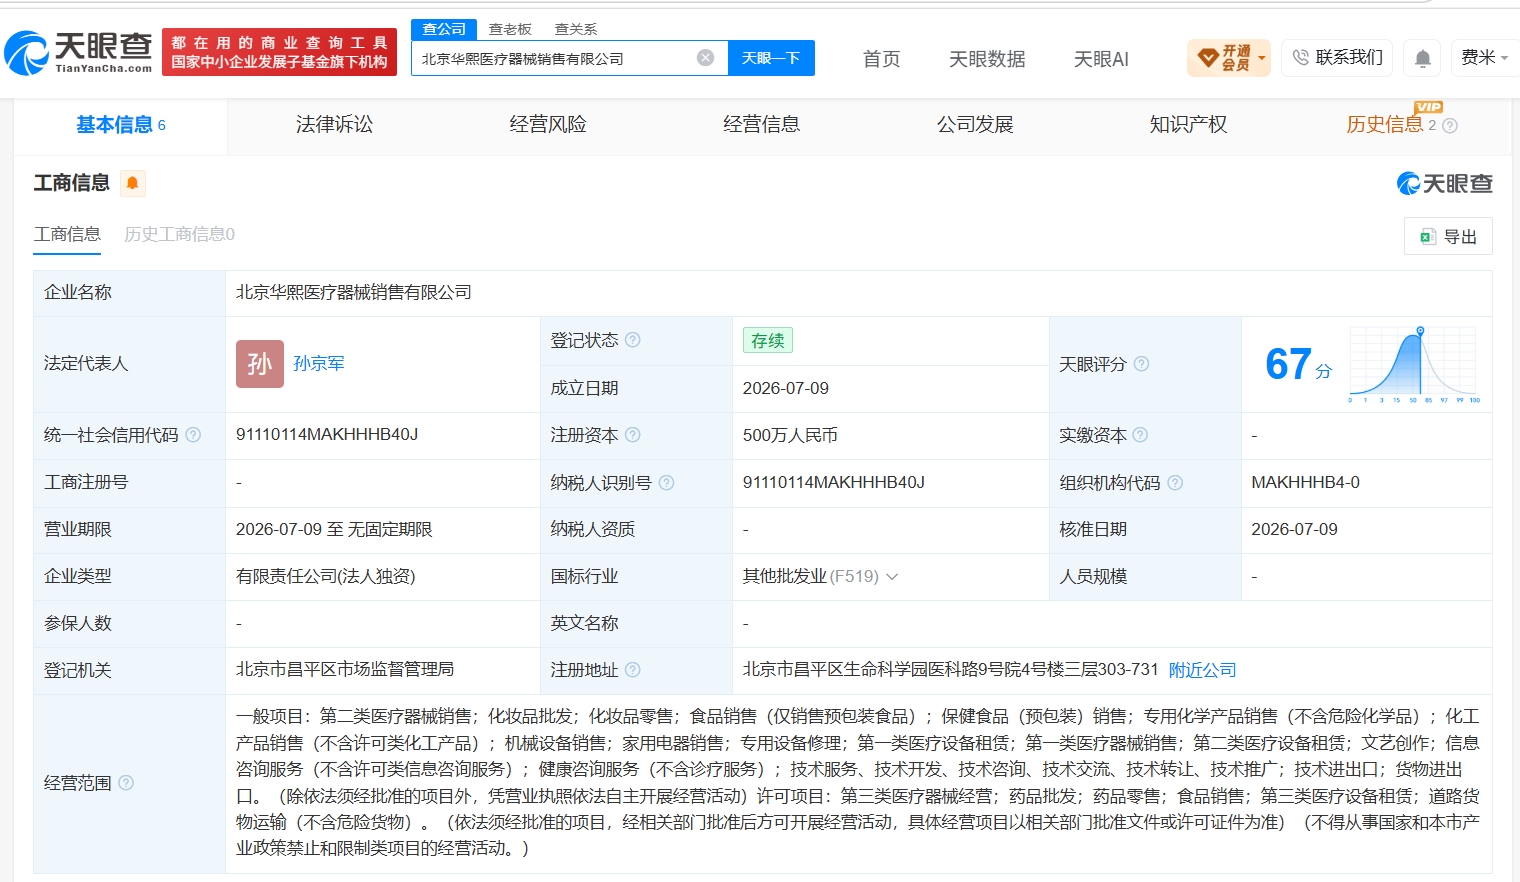Click the notification bell icon in header
This screenshot has width=1520, height=882.
pos(1422,58)
